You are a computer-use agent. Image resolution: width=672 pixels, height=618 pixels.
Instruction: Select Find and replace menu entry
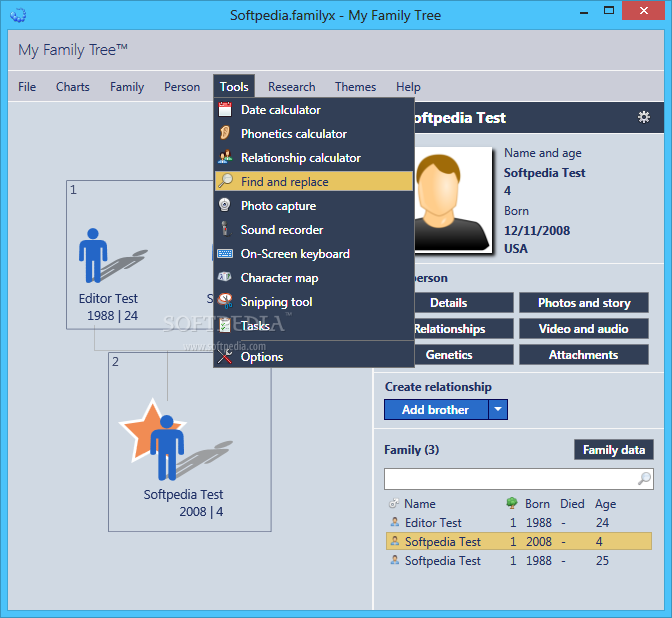[x=314, y=181]
